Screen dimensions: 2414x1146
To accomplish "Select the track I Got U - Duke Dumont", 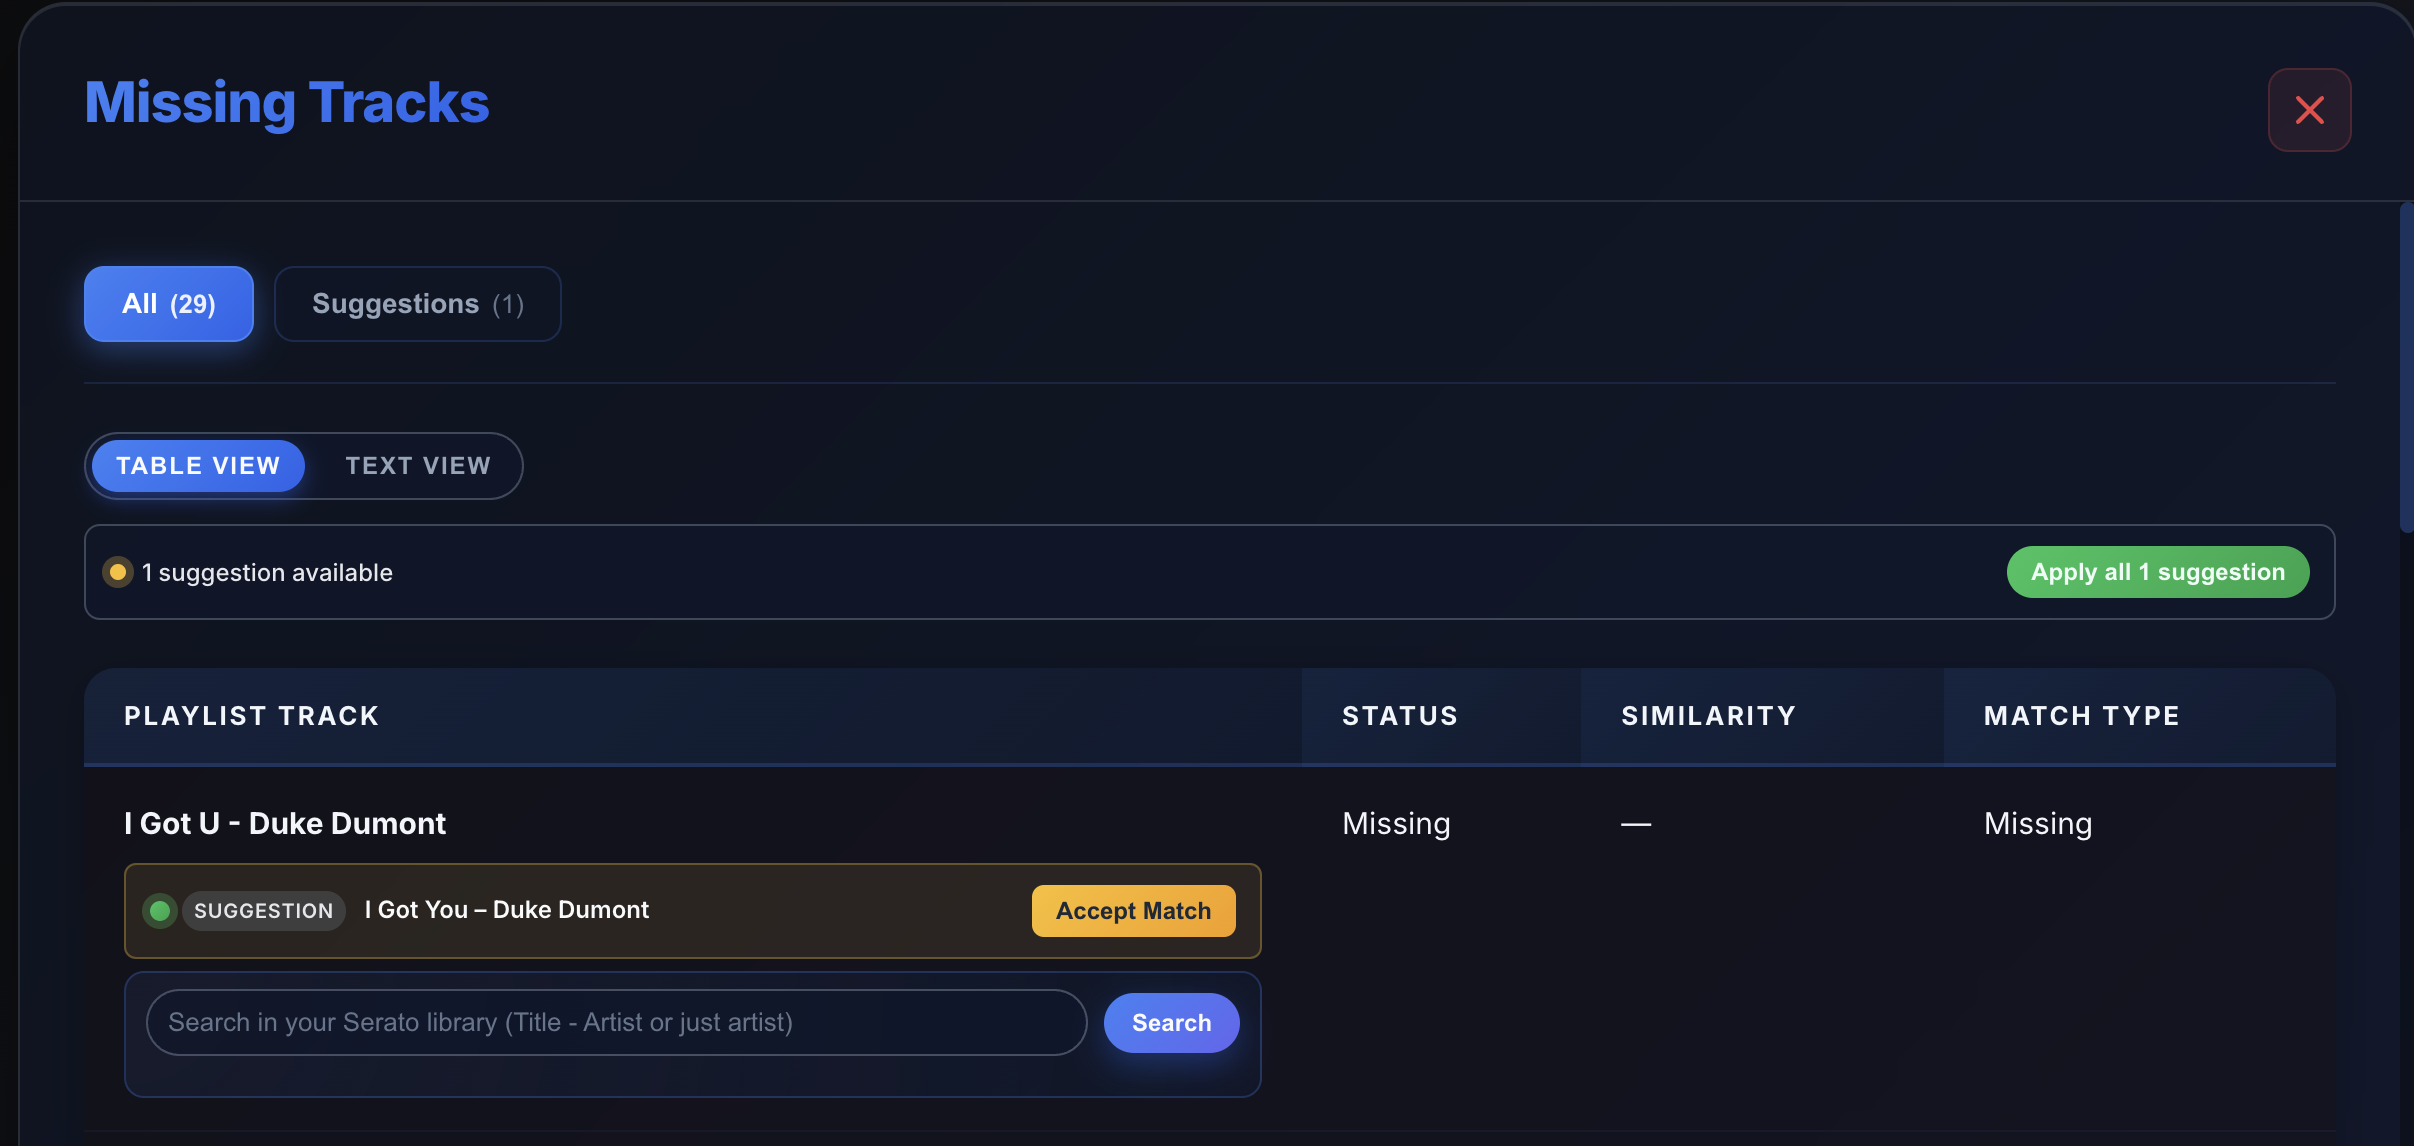I will point(285,823).
